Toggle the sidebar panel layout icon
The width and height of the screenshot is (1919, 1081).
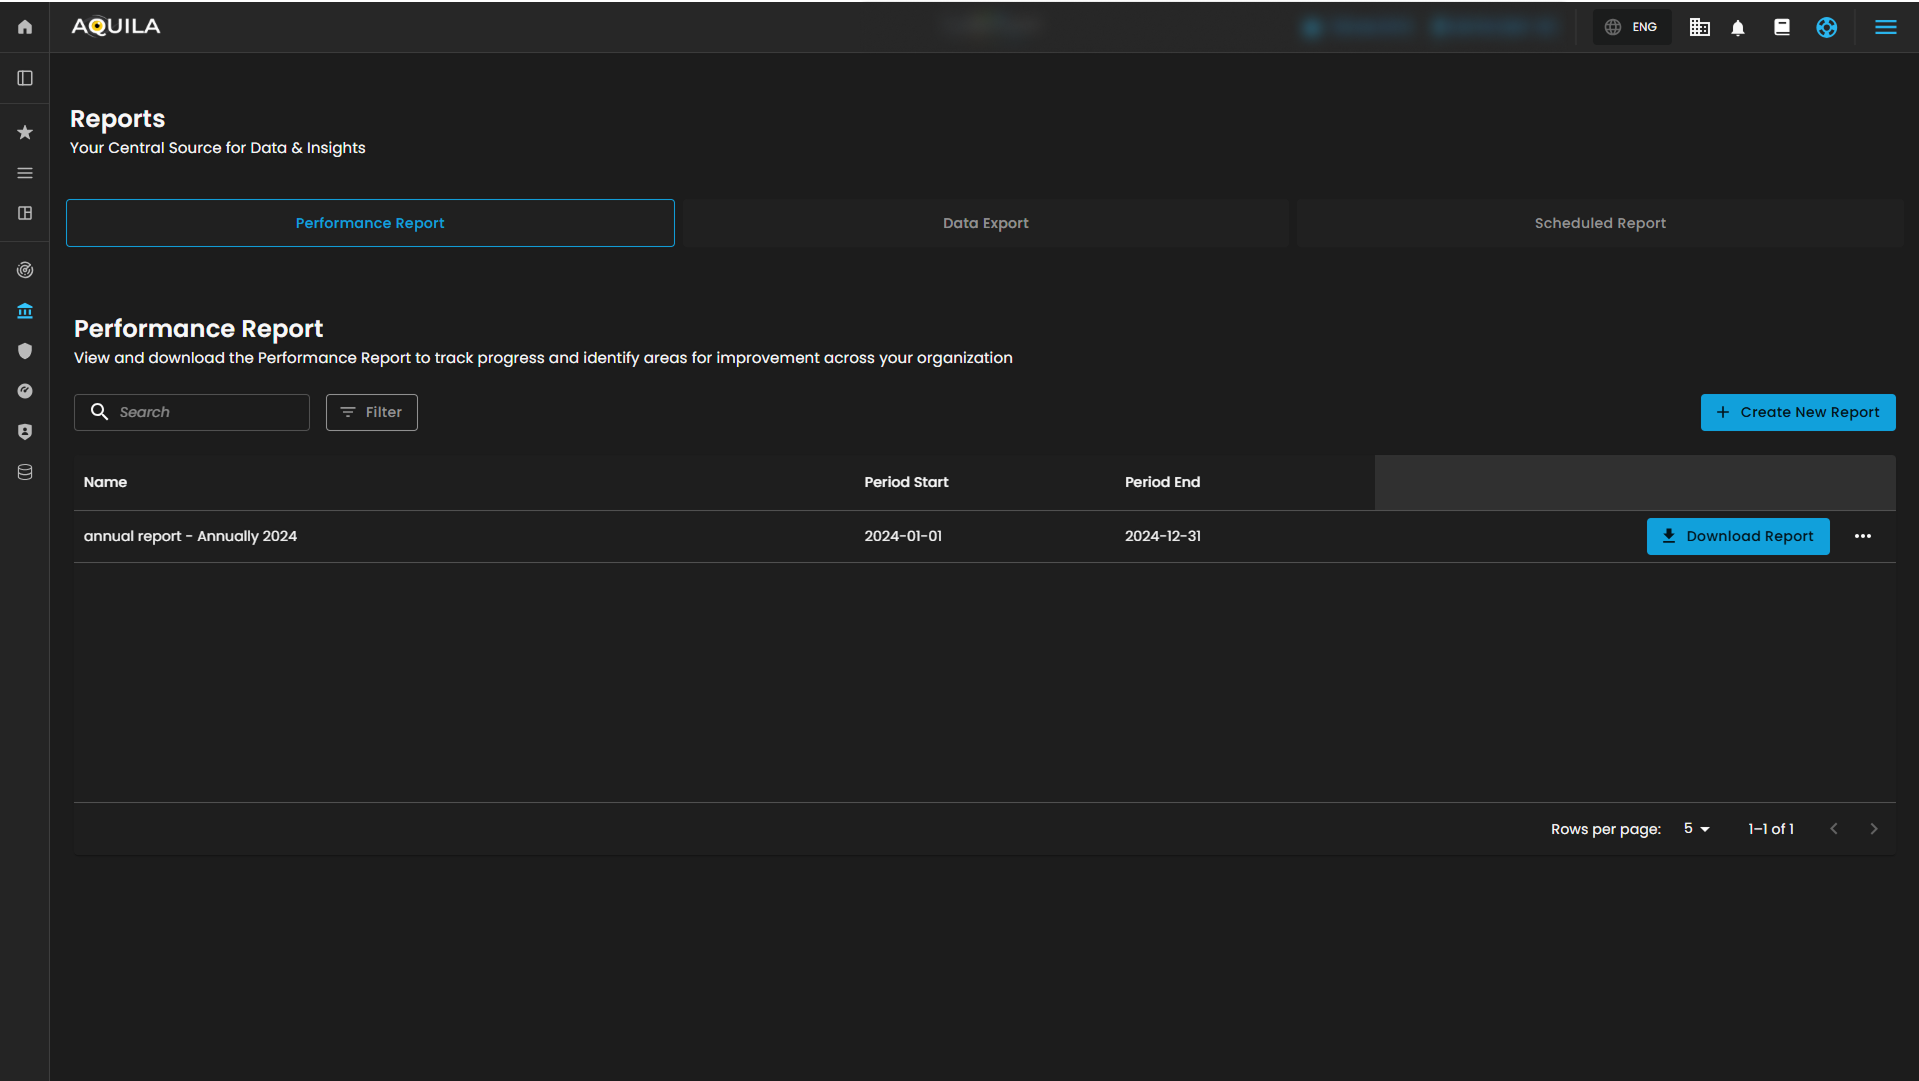[25, 78]
